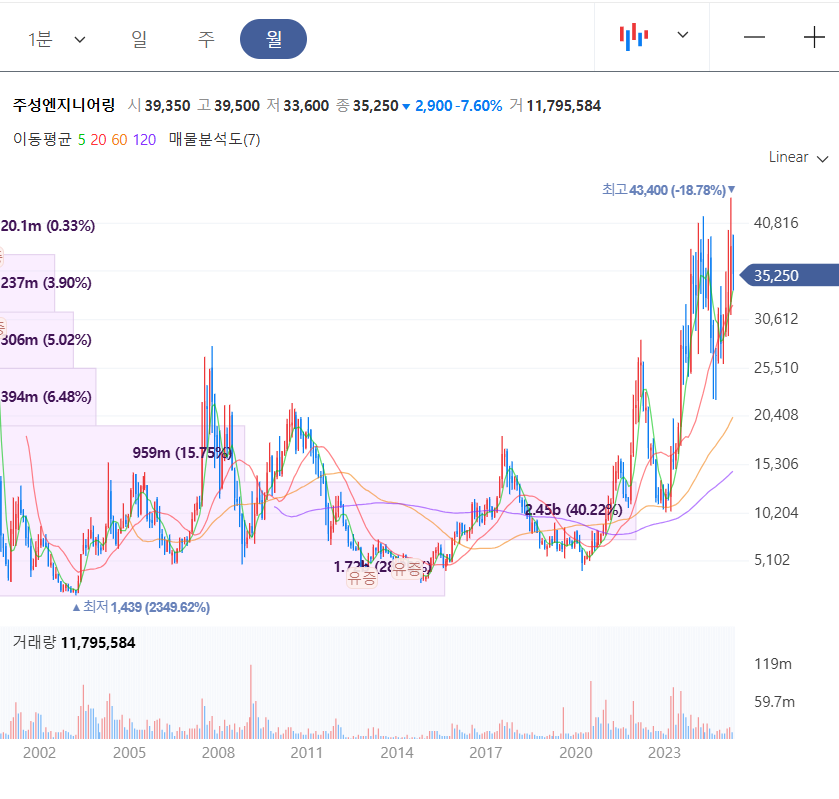The height and width of the screenshot is (799, 839).
Task: Select the 60-period moving average
Action: (x=119, y=140)
